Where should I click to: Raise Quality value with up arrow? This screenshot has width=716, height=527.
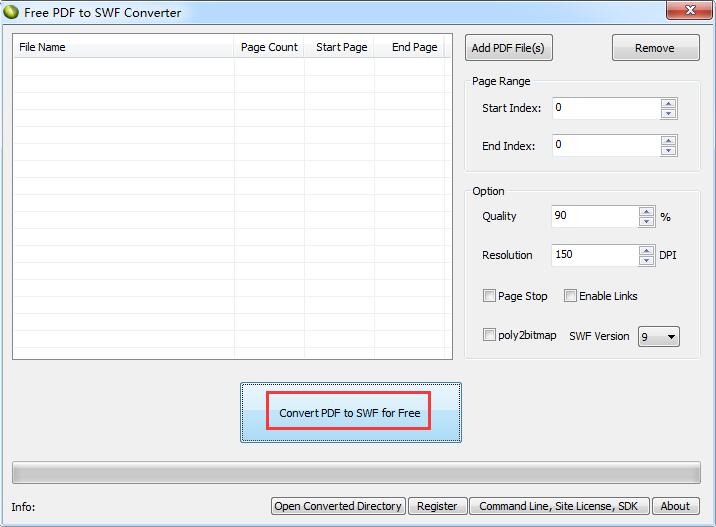tap(646, 211)
